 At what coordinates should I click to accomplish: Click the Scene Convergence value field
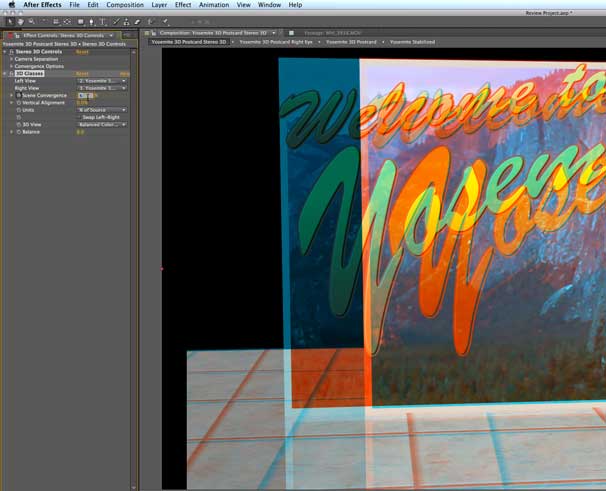(x=85, y=95)
